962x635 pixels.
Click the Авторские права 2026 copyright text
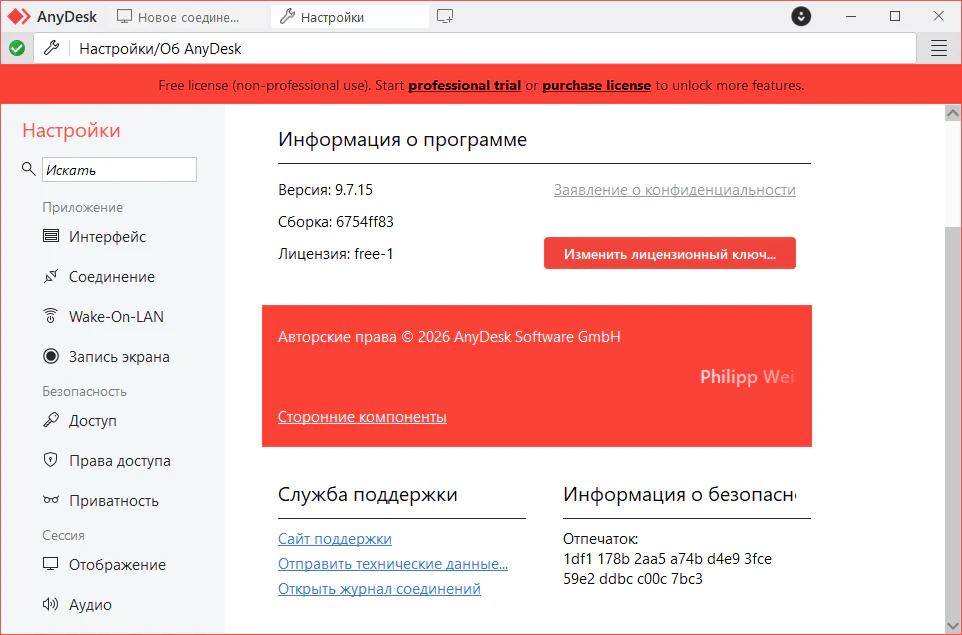click(449, 337)
